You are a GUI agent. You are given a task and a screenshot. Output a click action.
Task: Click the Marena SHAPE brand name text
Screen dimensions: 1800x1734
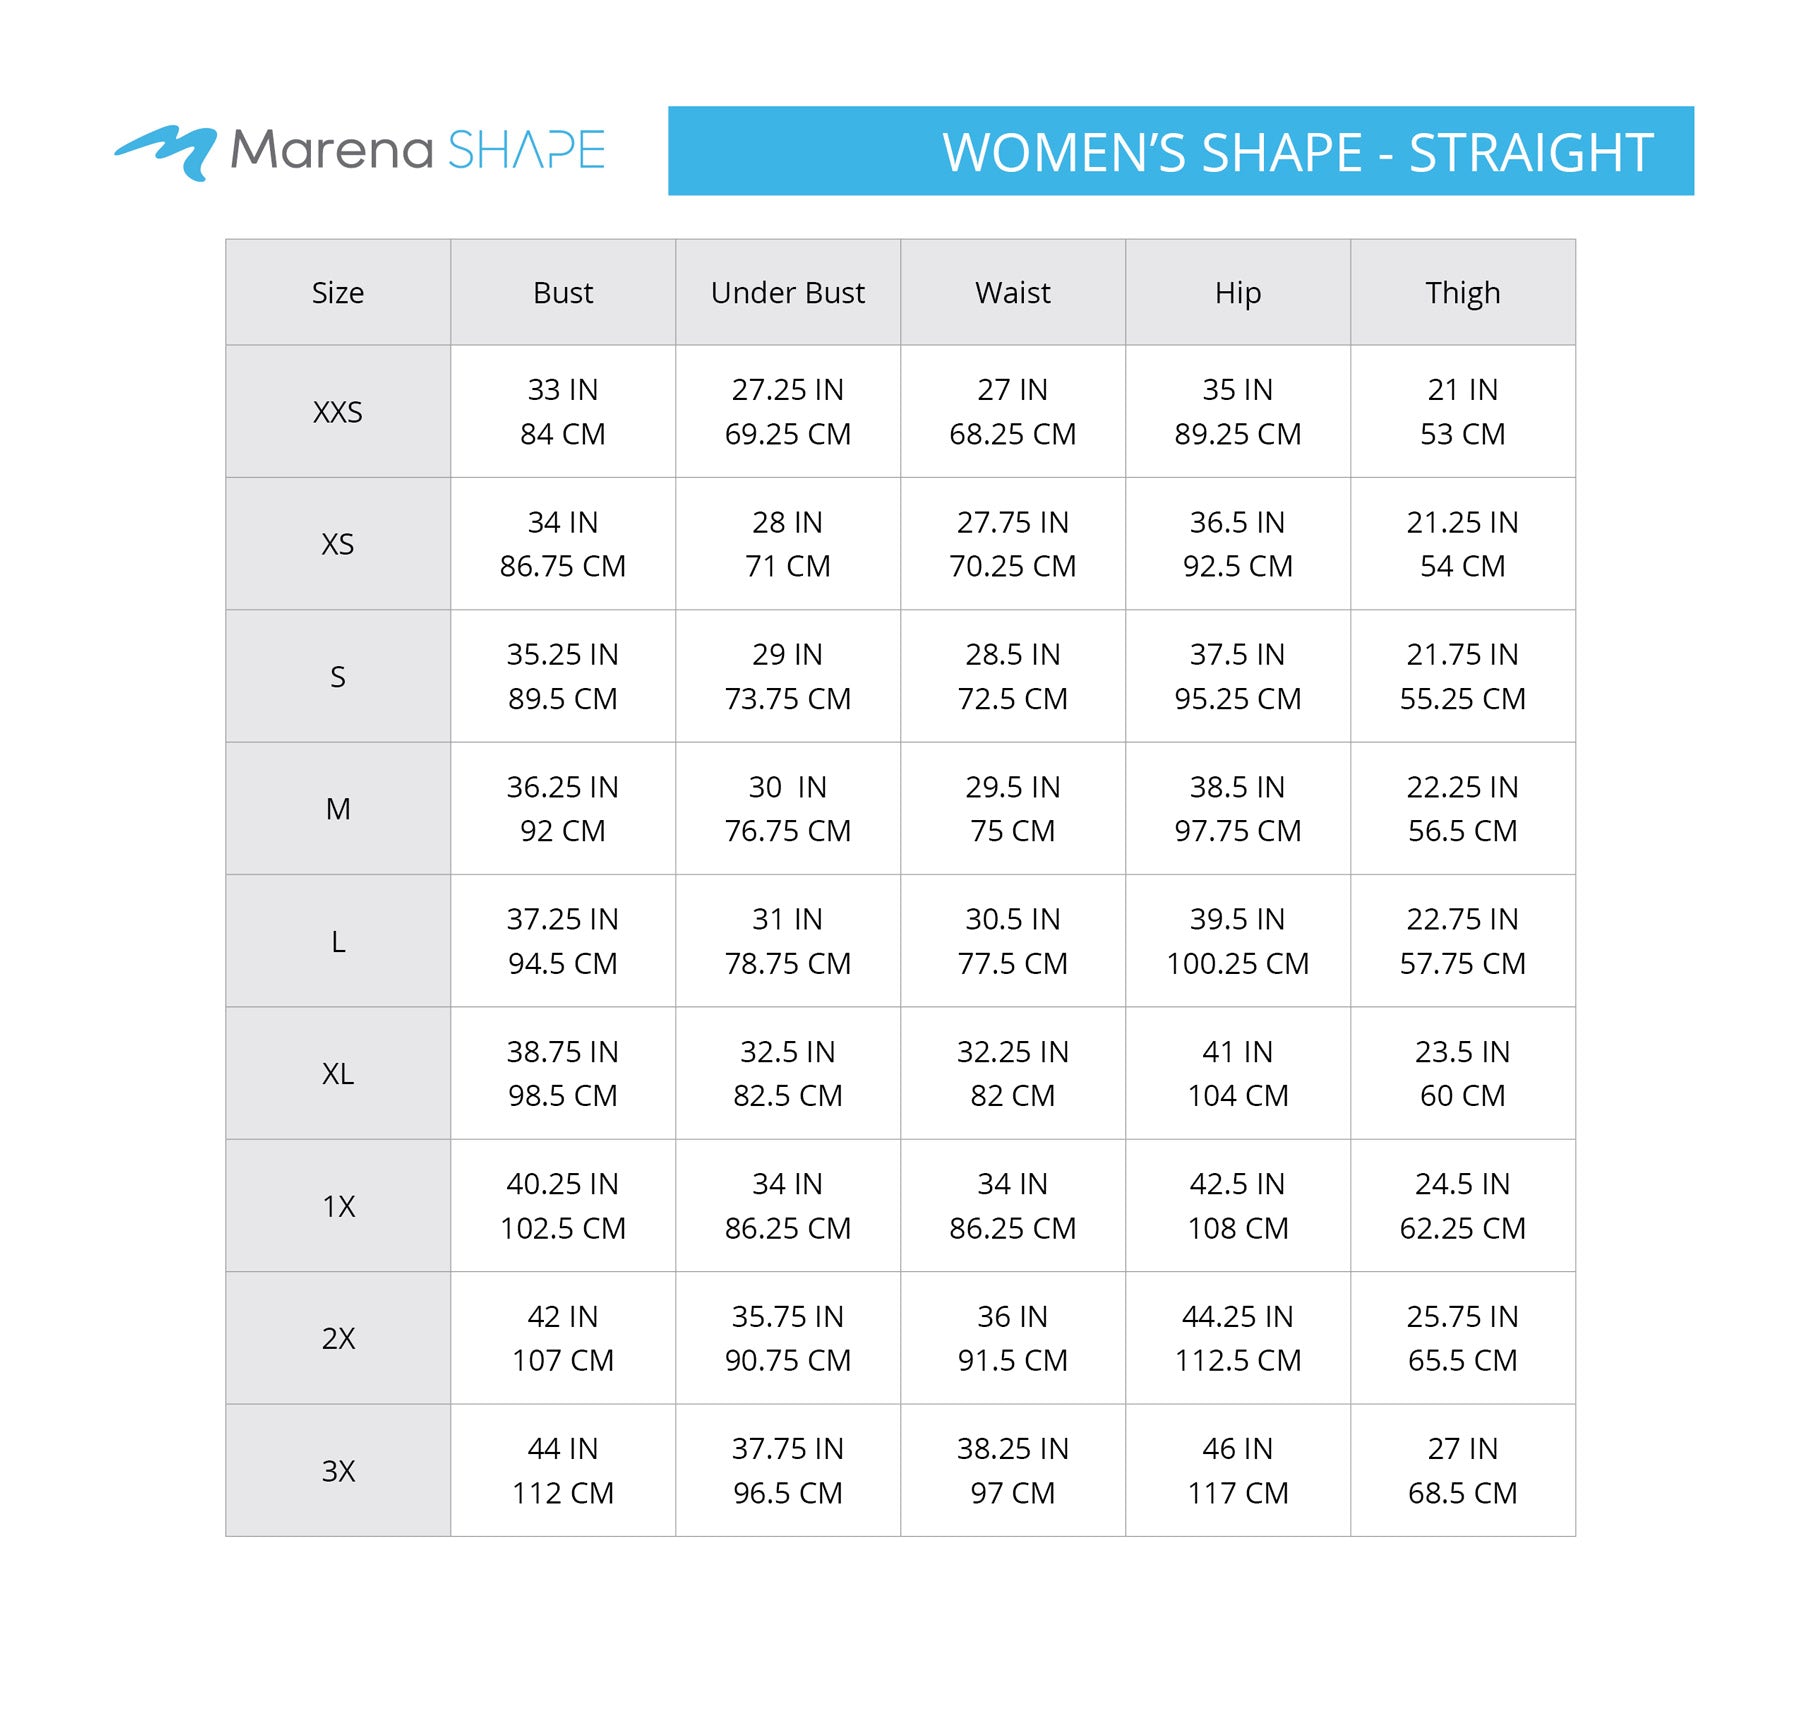click(x=418, y=150)
